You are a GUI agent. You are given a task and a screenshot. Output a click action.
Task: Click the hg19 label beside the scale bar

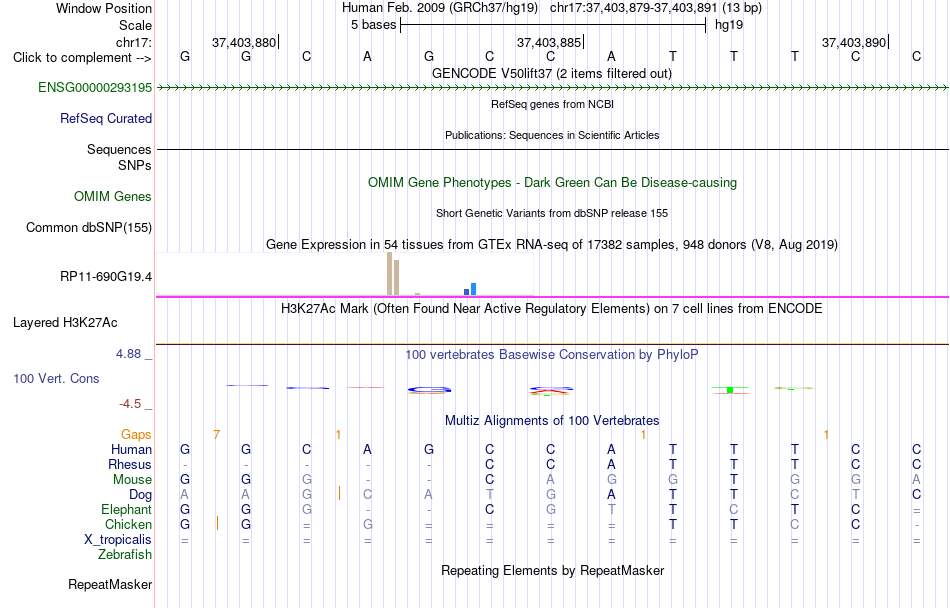729,25
